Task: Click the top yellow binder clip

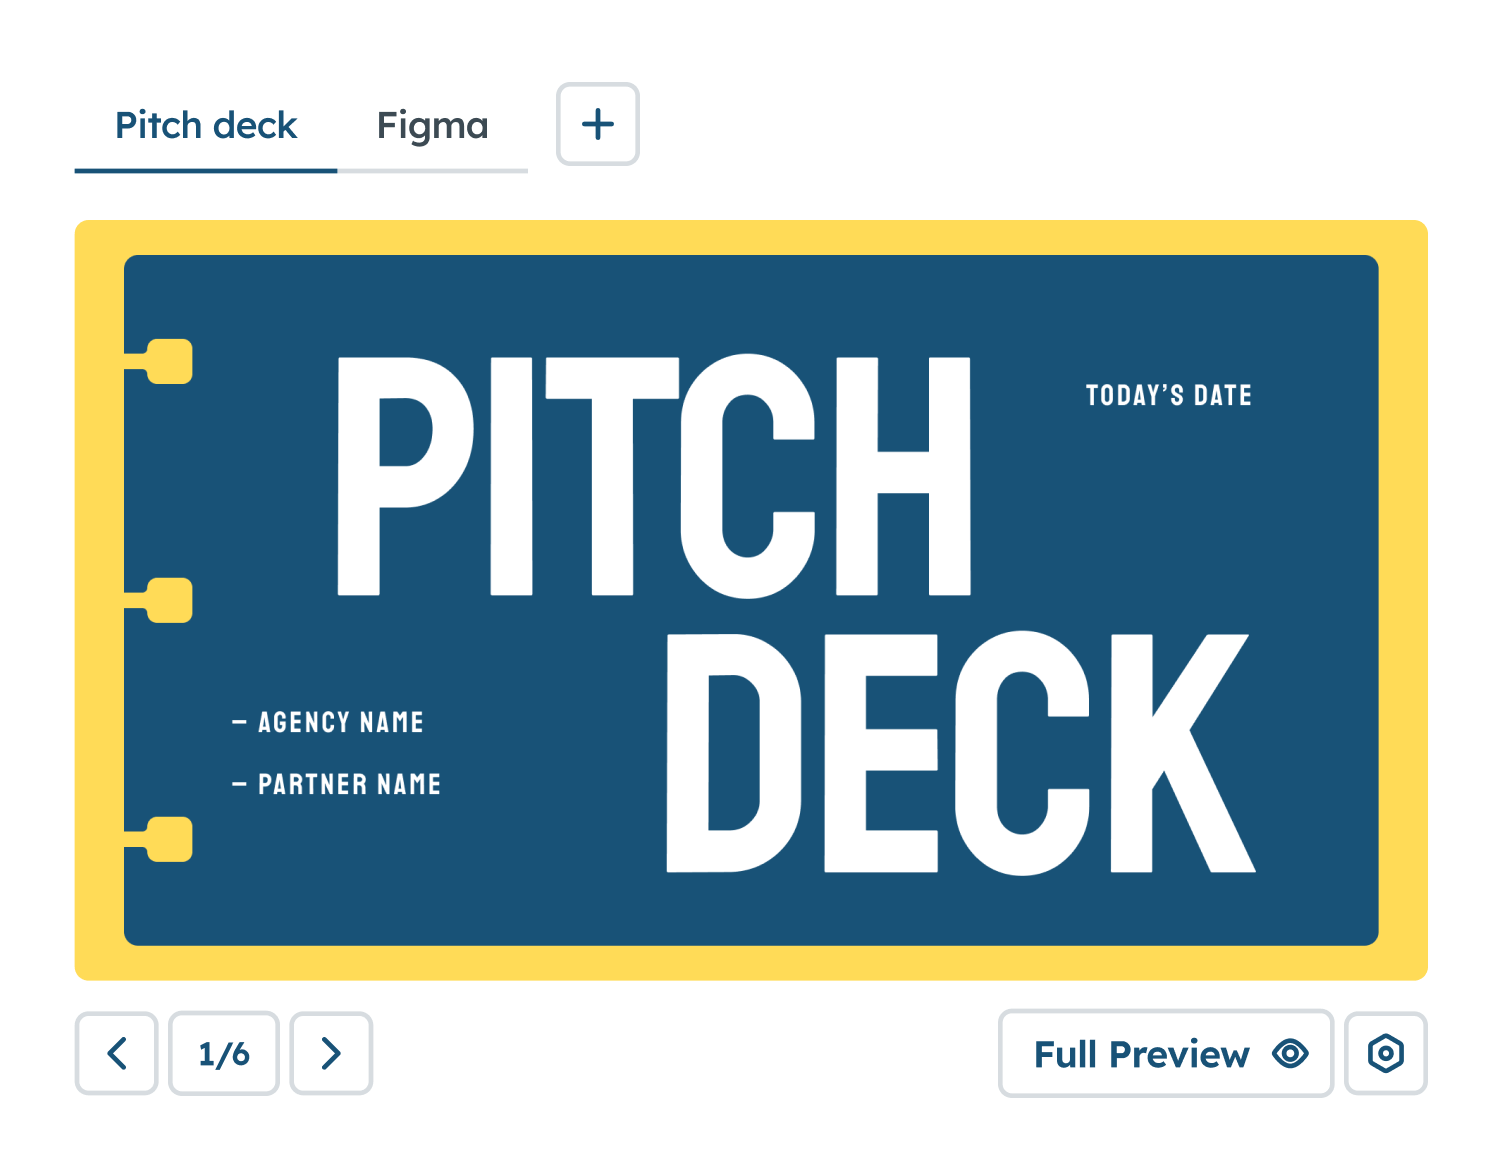Action: coord(169,361)
